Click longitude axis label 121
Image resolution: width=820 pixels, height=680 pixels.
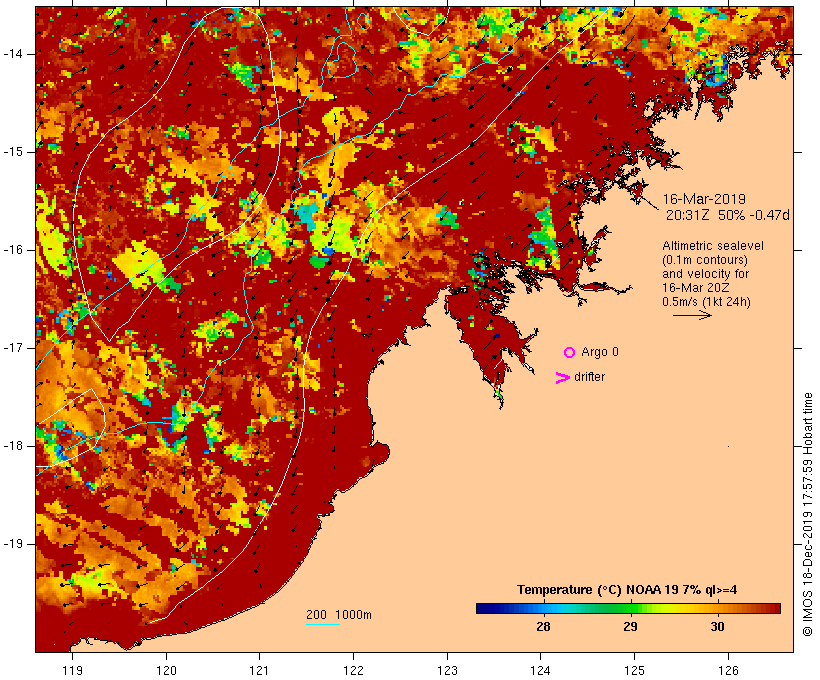coord(259,670)
